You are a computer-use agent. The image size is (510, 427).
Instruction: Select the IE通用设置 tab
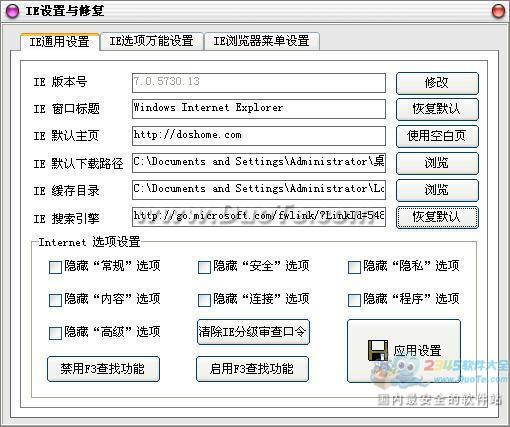(60, 42)
